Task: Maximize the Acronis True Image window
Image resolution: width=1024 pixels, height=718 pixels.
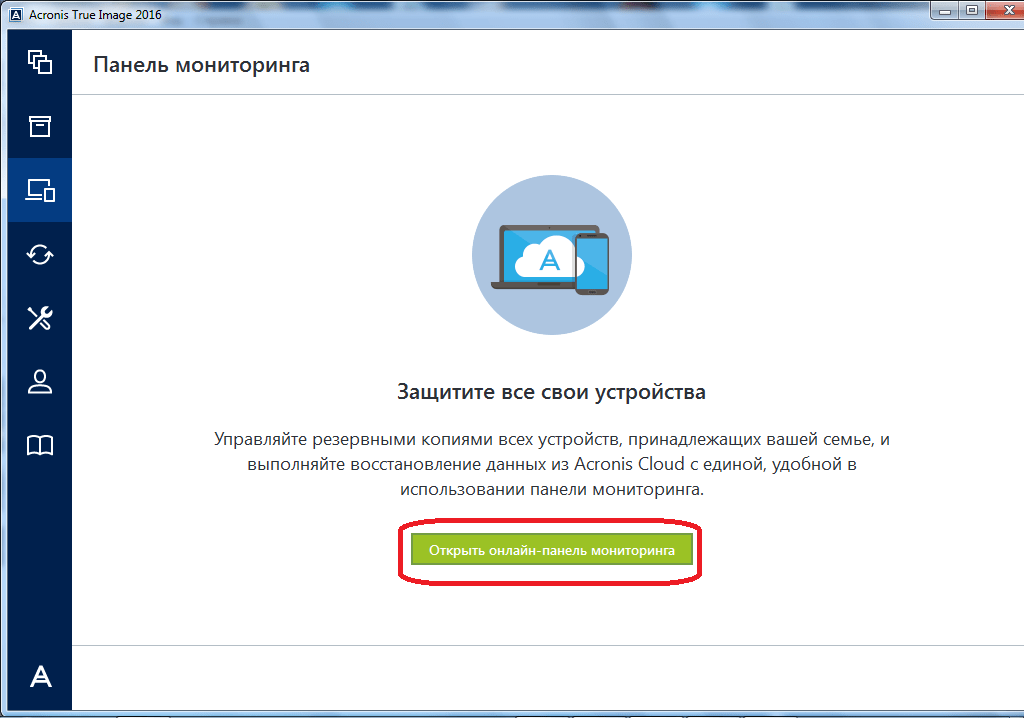Action: point(972,10)
